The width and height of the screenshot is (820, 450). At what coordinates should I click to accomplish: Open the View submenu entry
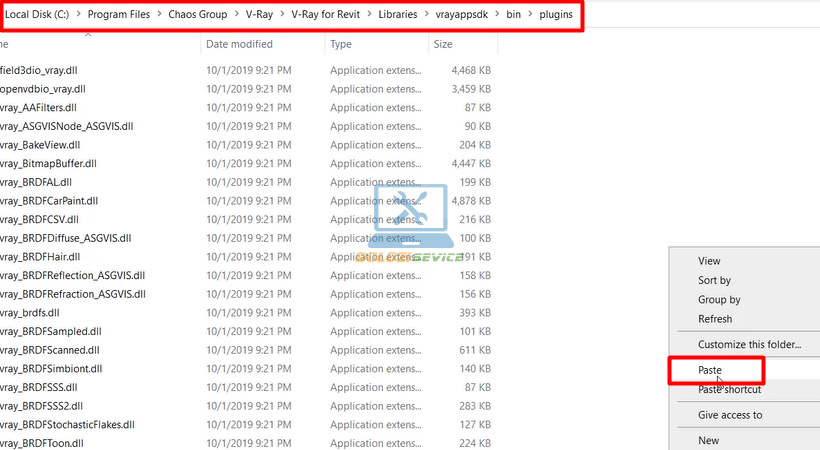(x=709, y=261)
